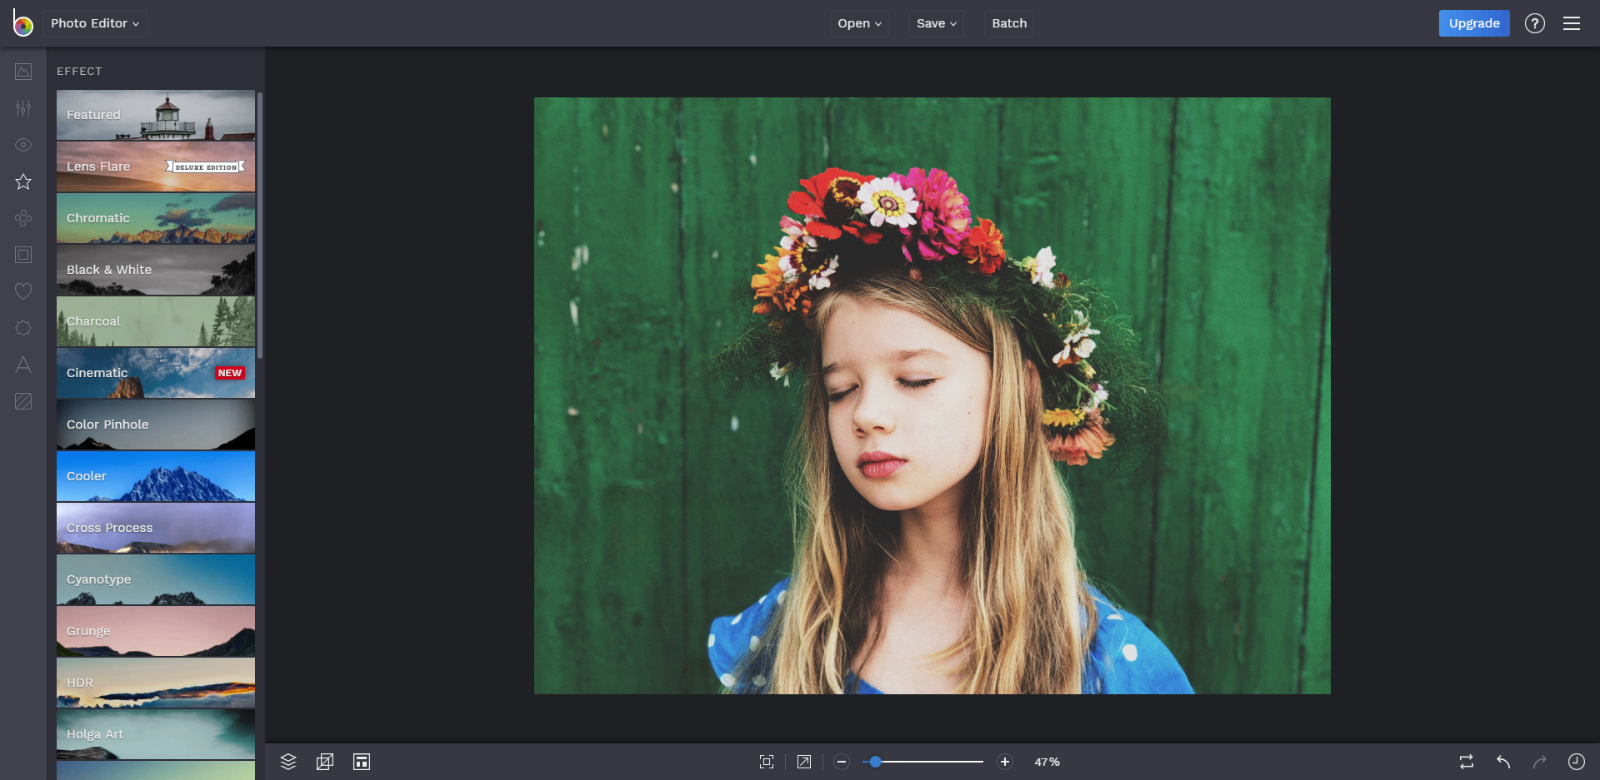Zoom in with the plus icon

tap(1005, 762)
